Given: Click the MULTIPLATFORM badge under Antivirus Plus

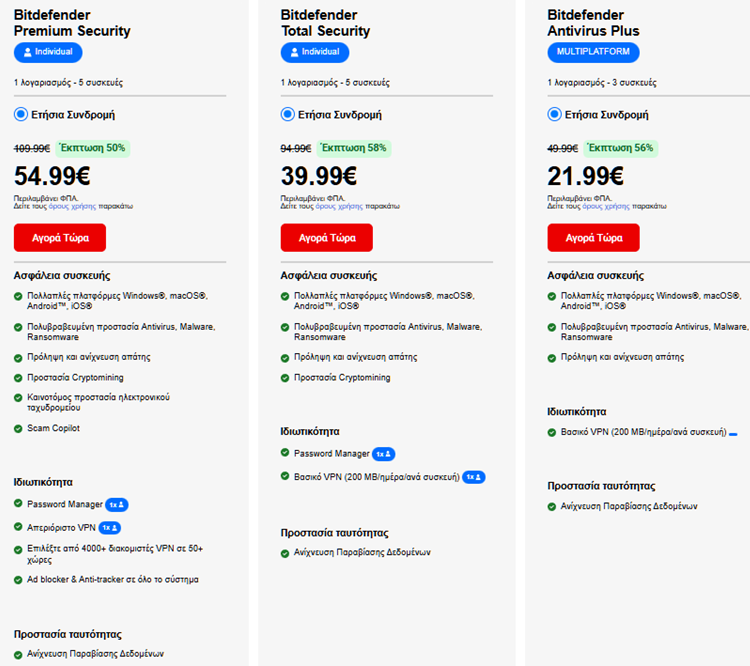Looking at the screenshot, I should (593, 52).
